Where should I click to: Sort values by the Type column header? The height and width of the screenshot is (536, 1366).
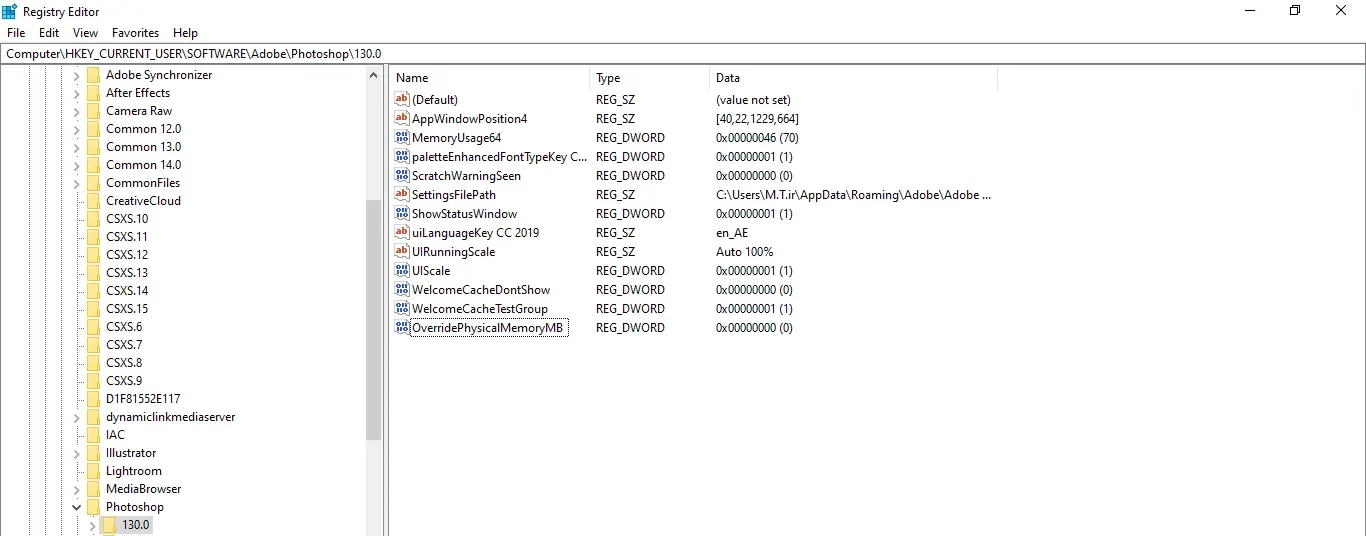click(x=649, y=78)
